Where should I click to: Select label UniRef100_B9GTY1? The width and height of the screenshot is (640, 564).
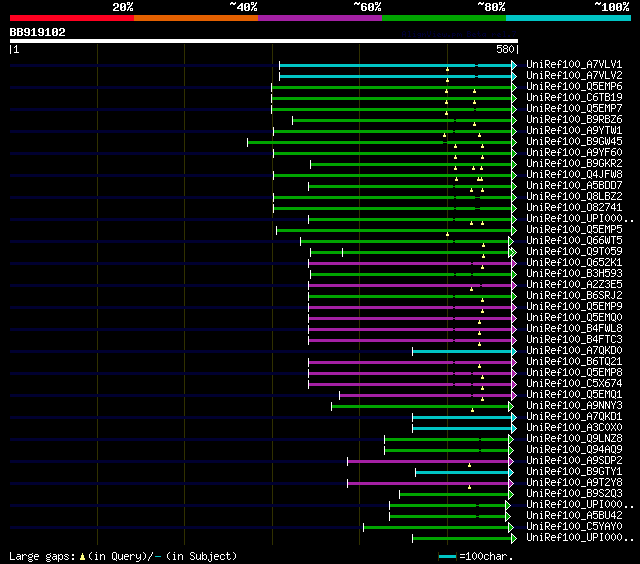(x=574, y=472)
